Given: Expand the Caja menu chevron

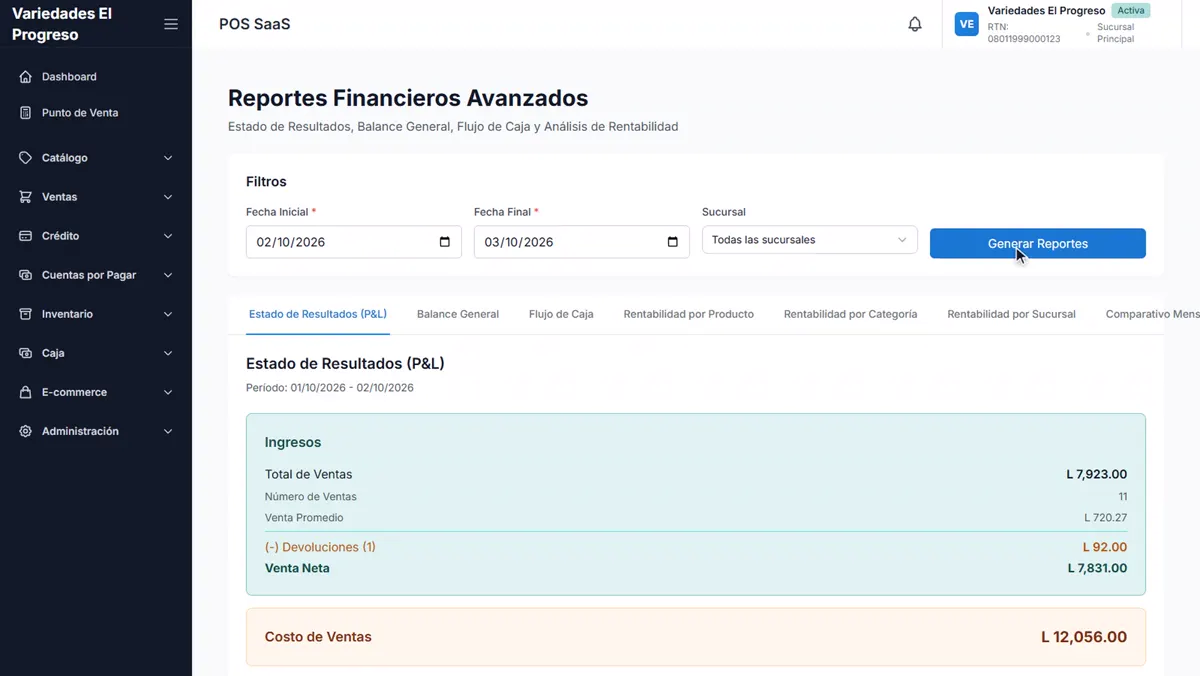Looking at the screenshot, I should (x=168, y=353).
